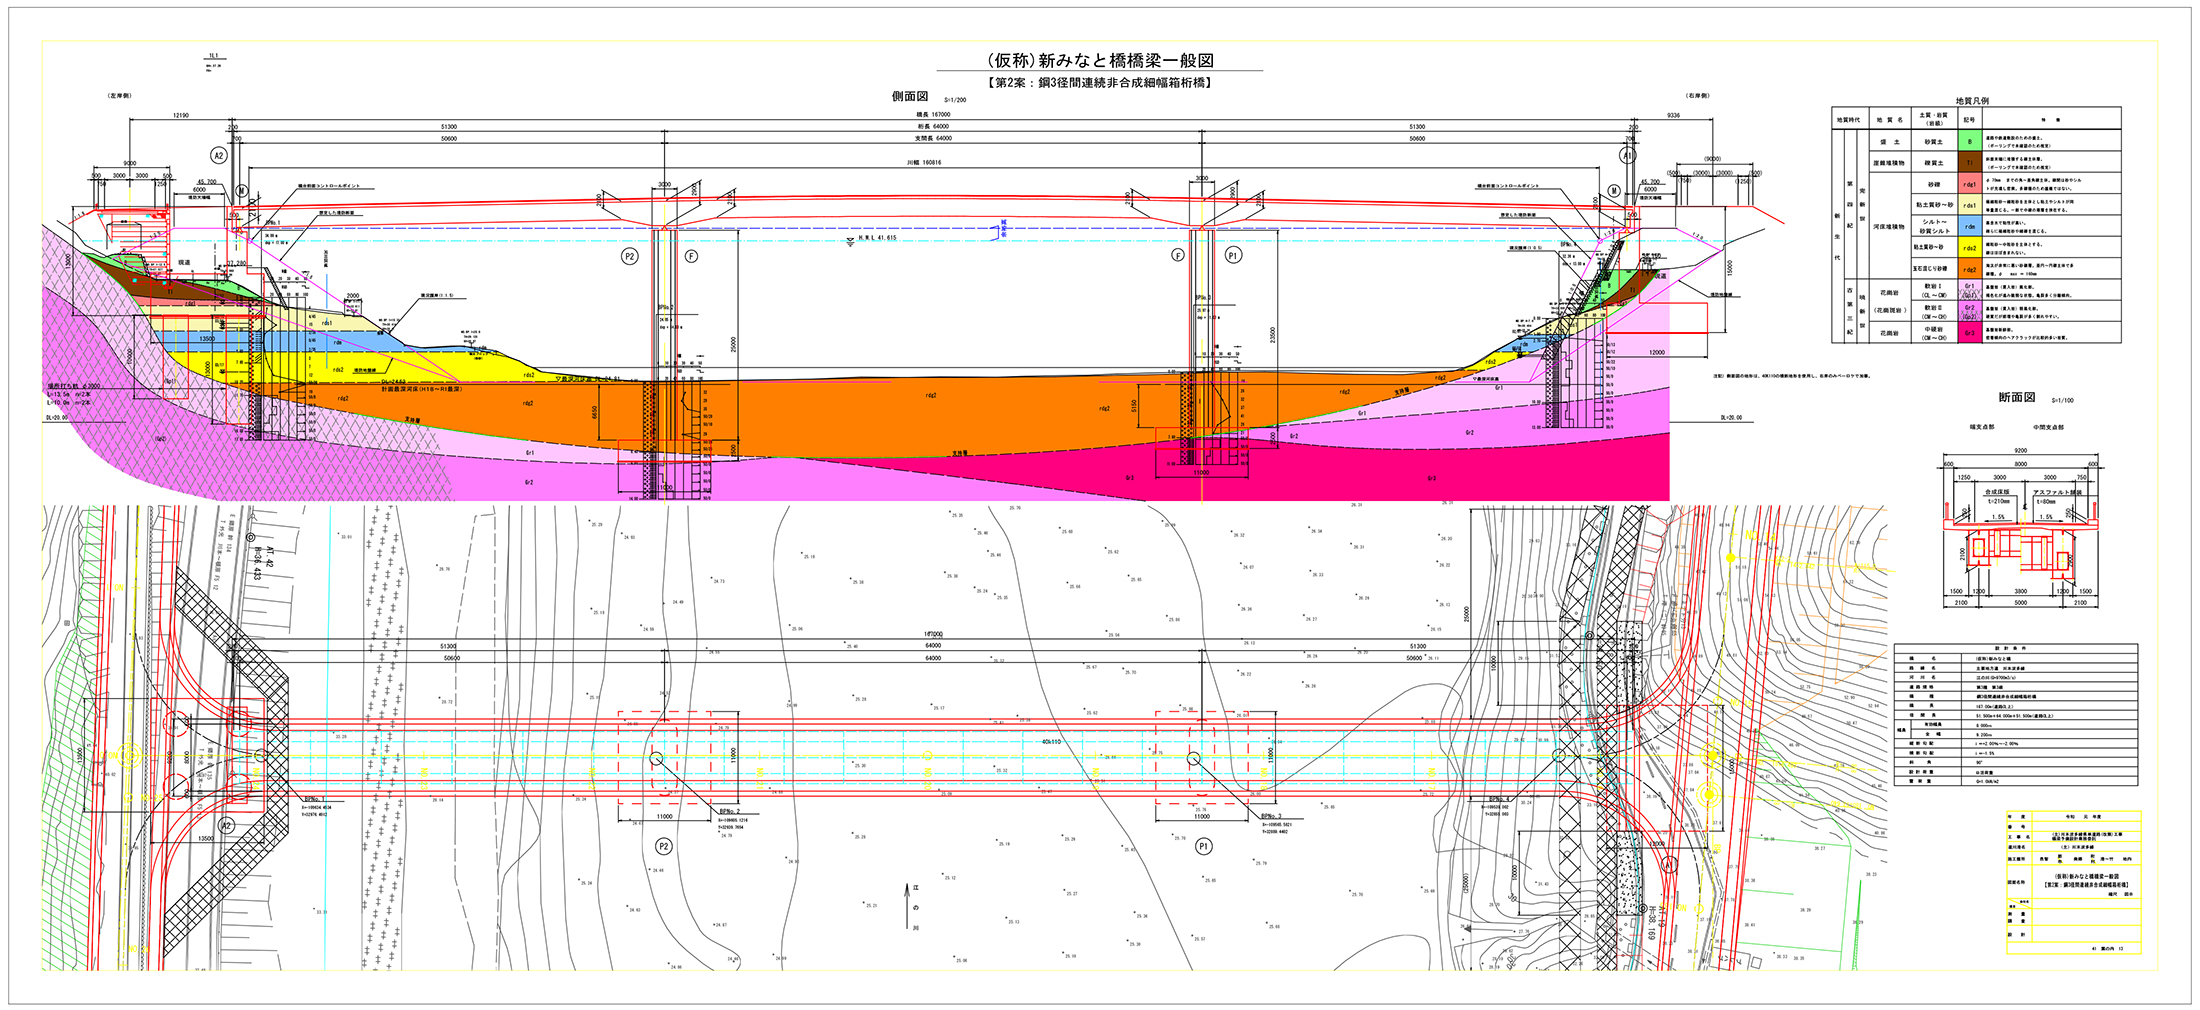2200x1010 pixels.
Task: Click the H.W.L 41.615 water level symbol
Action: tap(850, 240)
